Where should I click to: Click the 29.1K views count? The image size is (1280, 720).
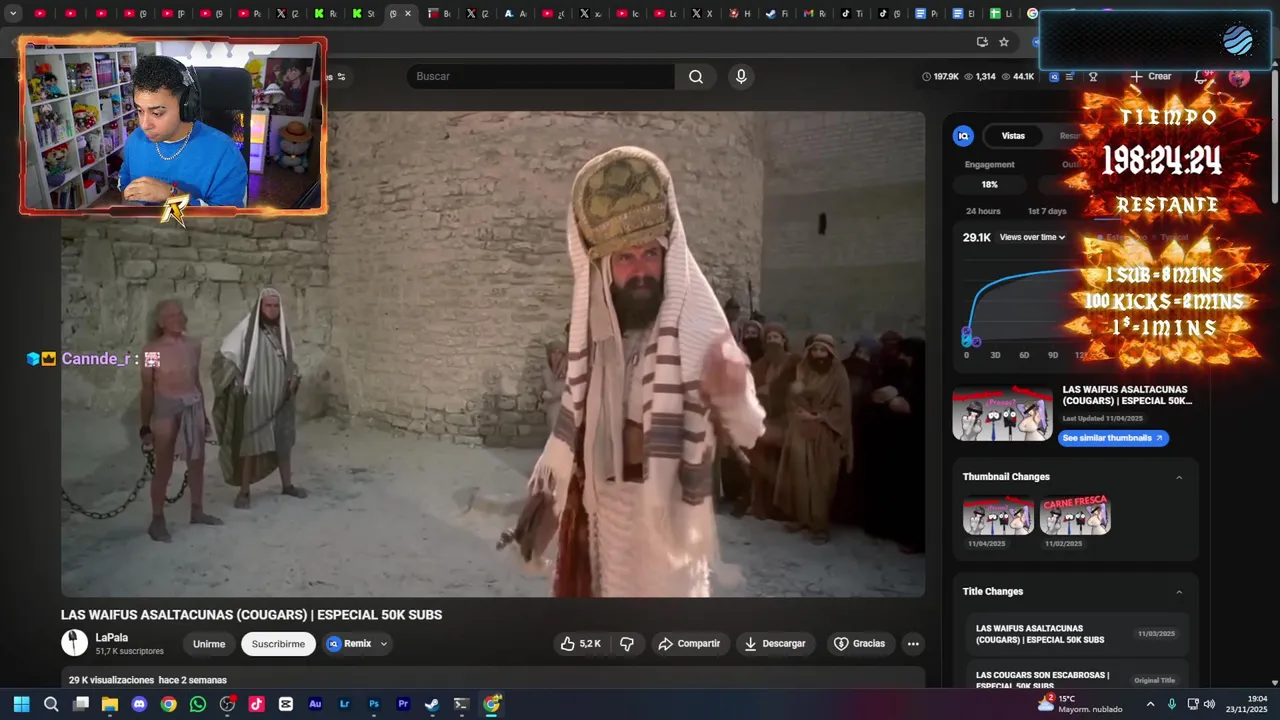click(x=977, y=237)
